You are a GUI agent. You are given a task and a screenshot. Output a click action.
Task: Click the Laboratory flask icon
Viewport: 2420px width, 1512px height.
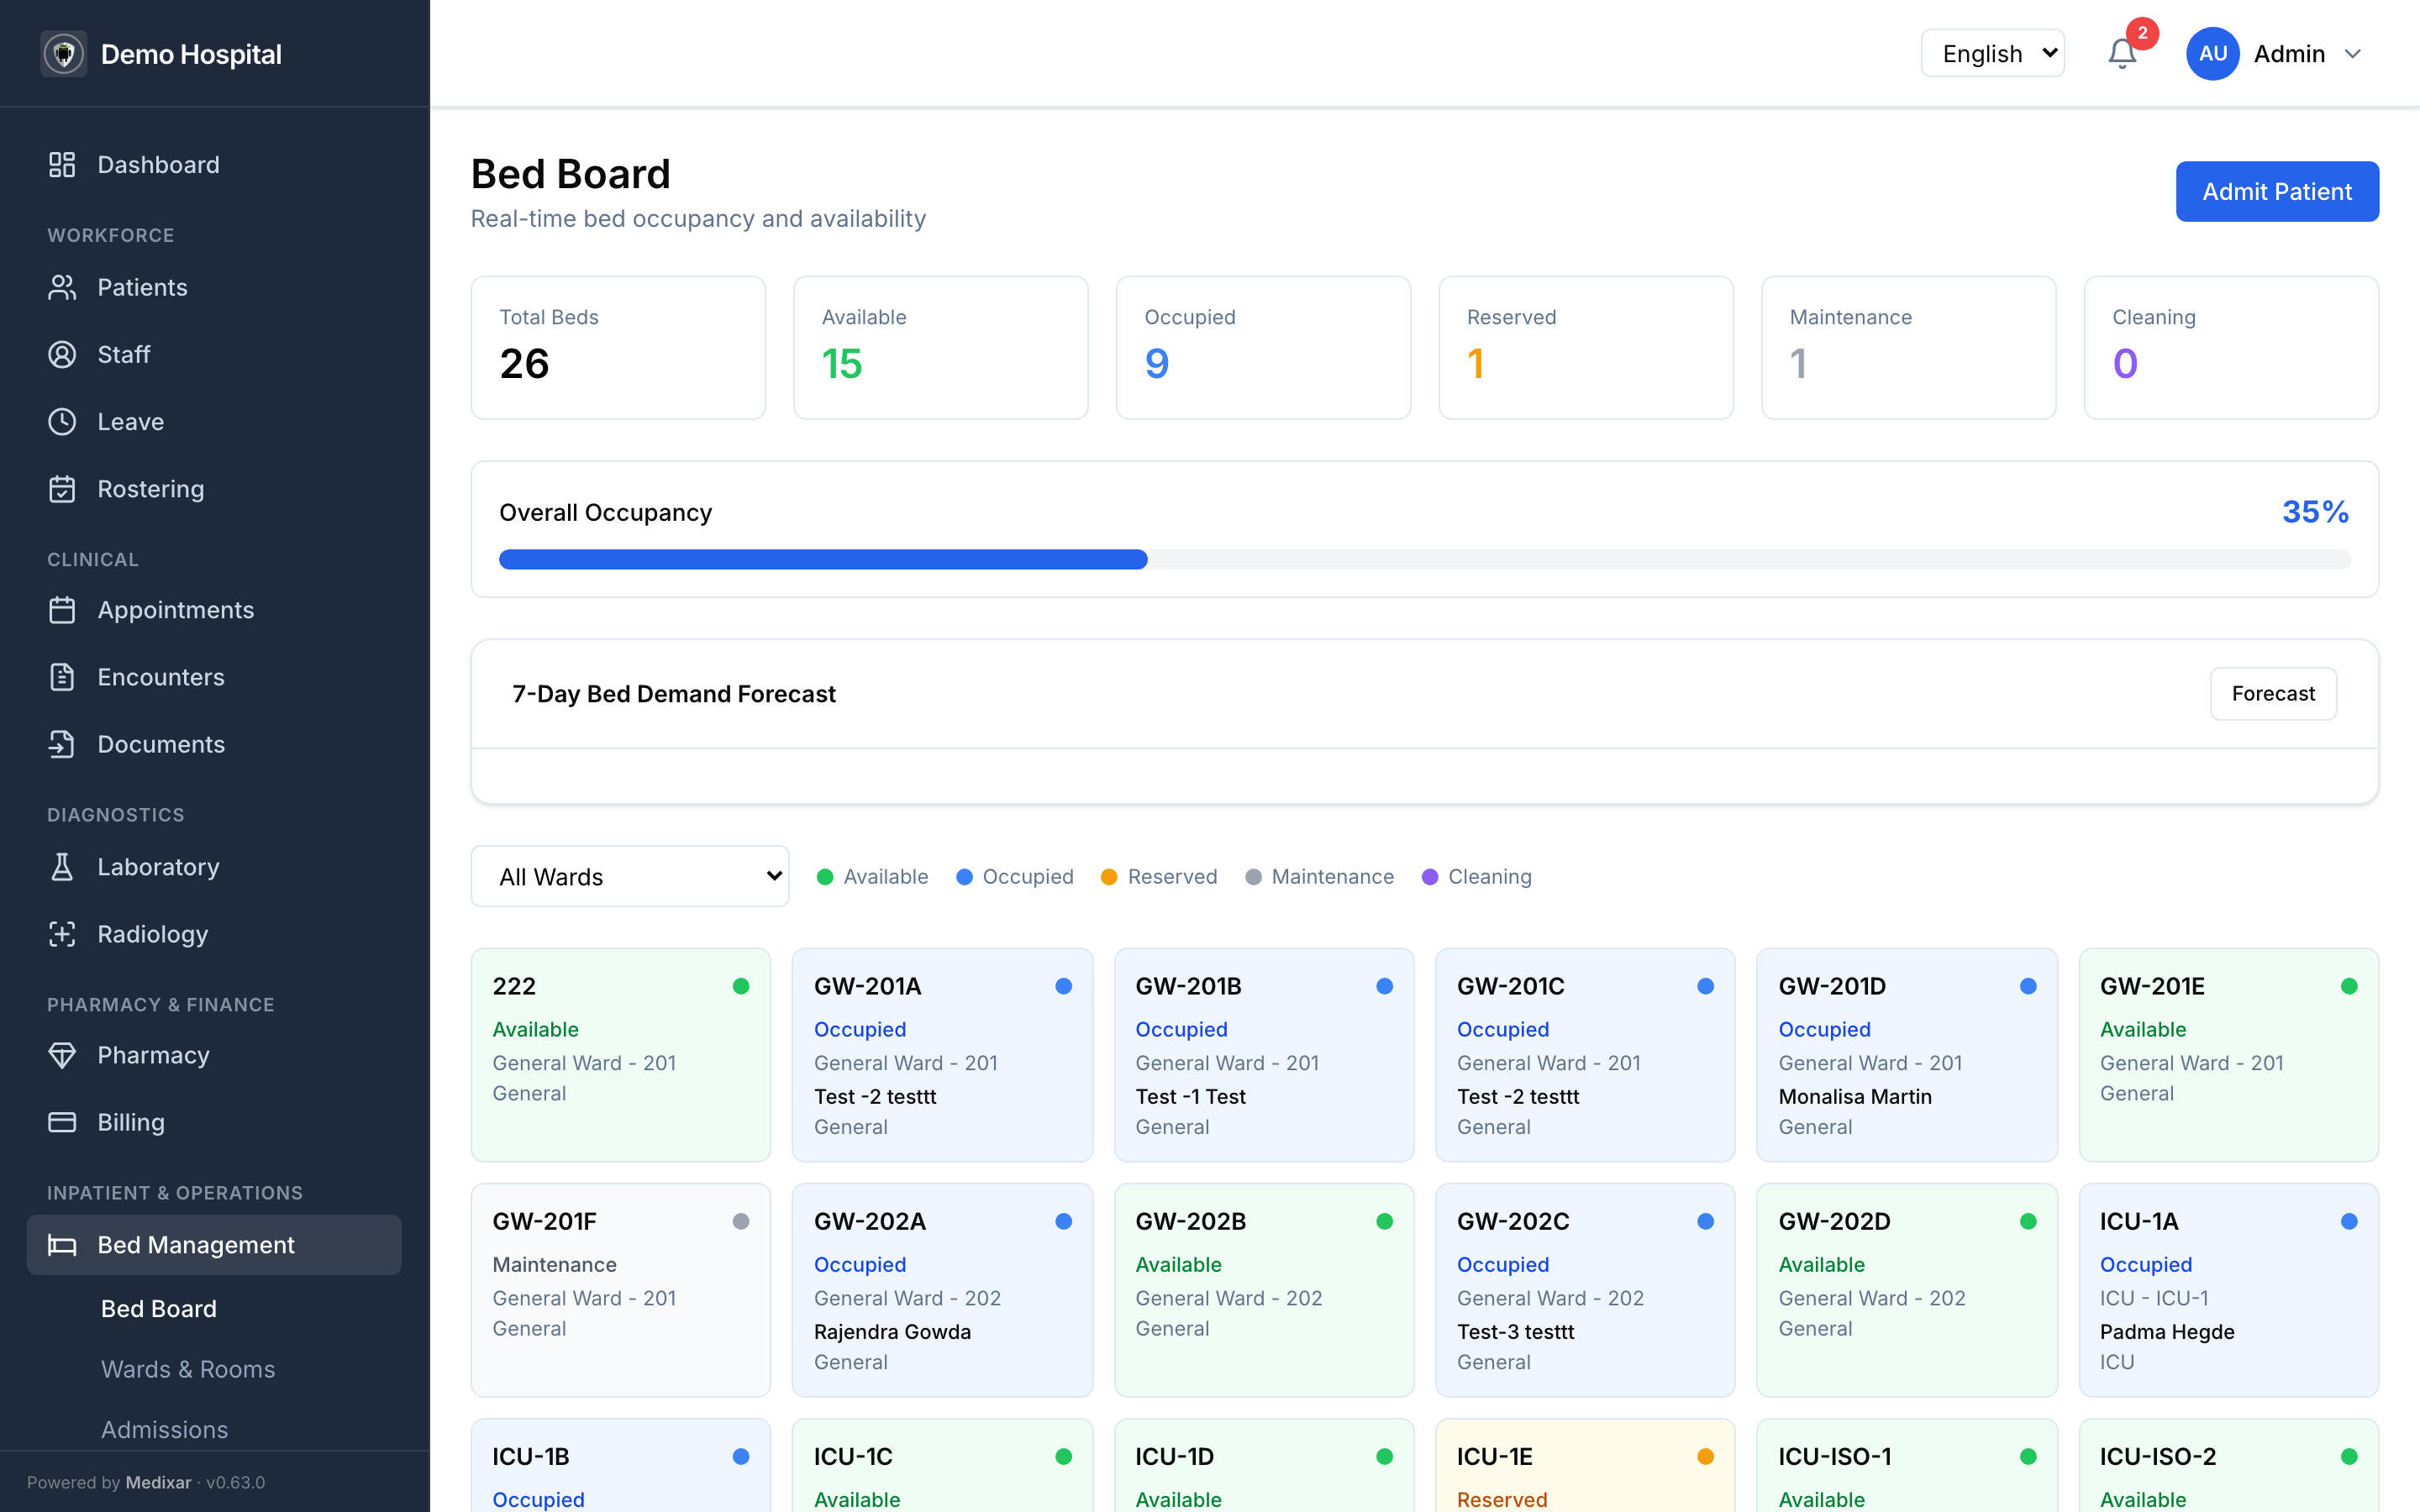coord(62,867)
